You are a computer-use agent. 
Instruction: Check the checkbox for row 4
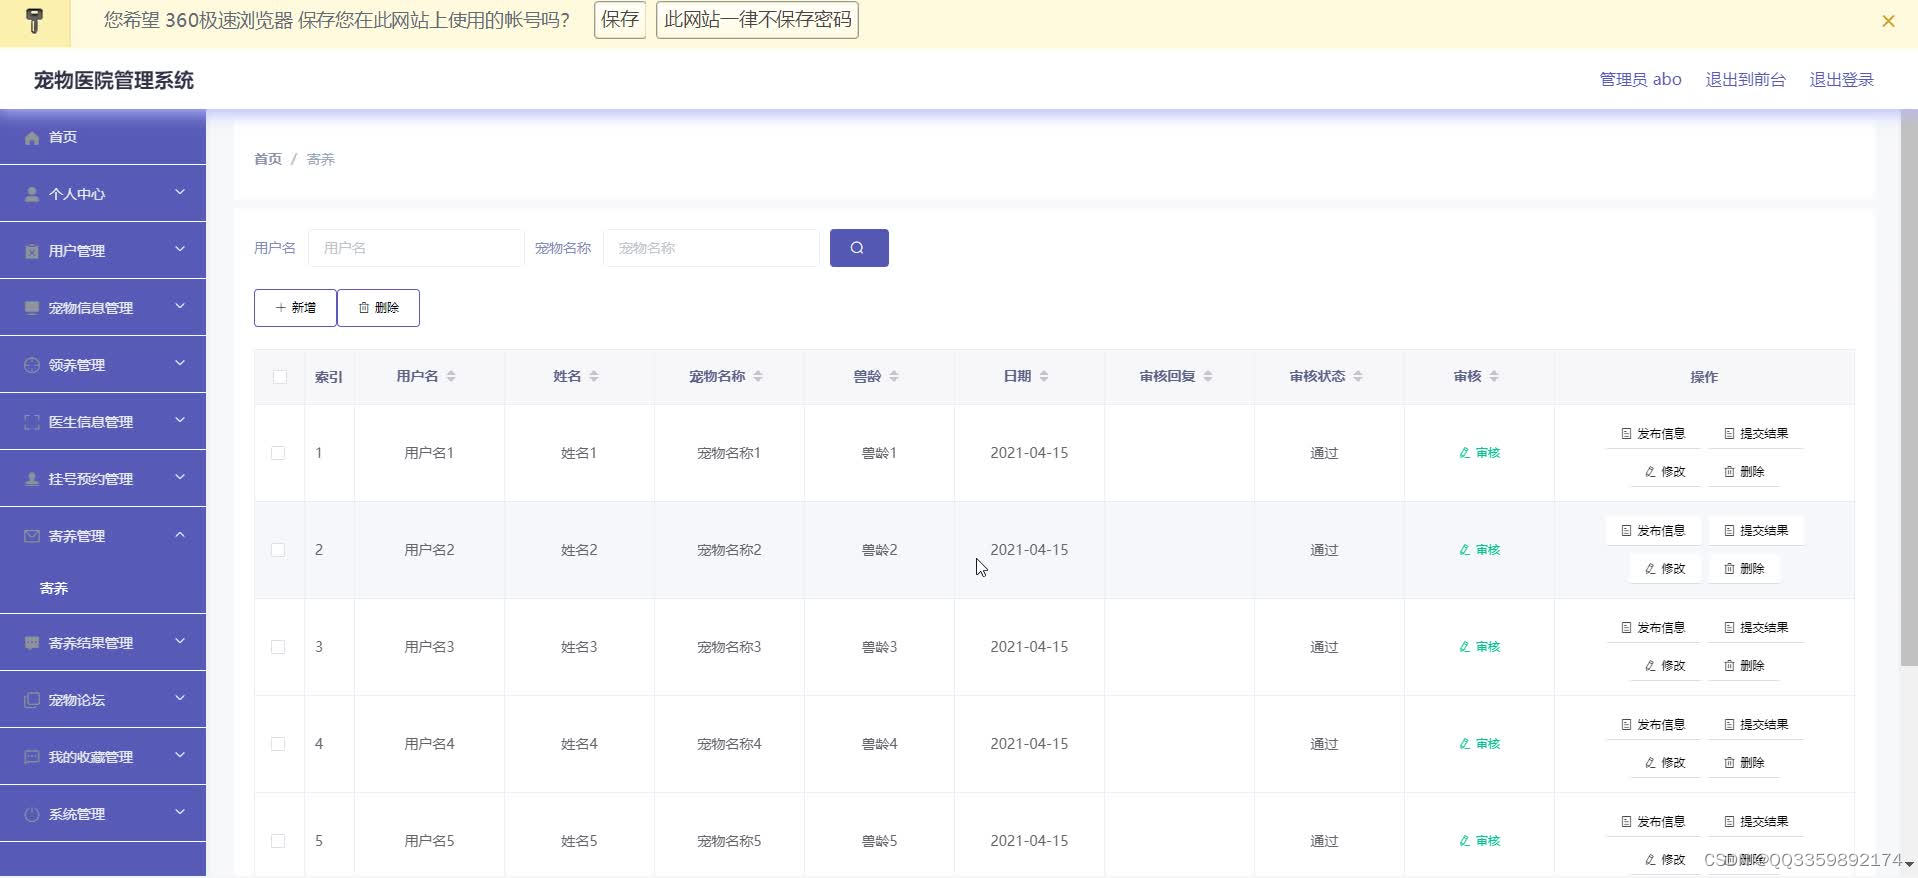[x=278, y=744]
